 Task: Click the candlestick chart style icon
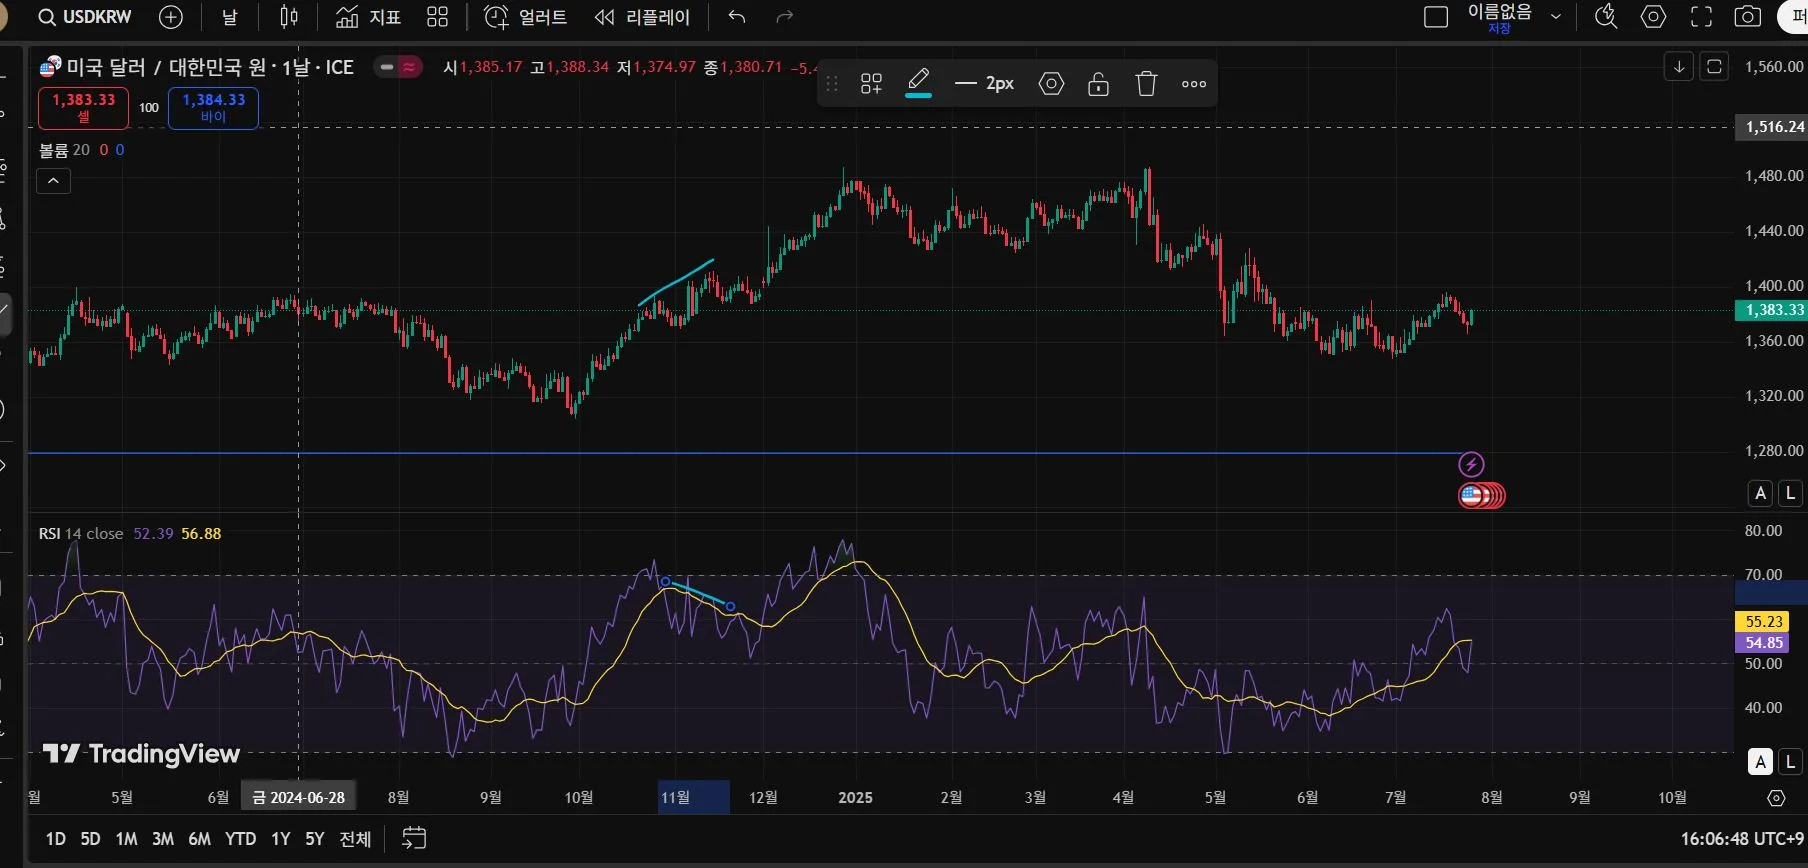(289, 17)
